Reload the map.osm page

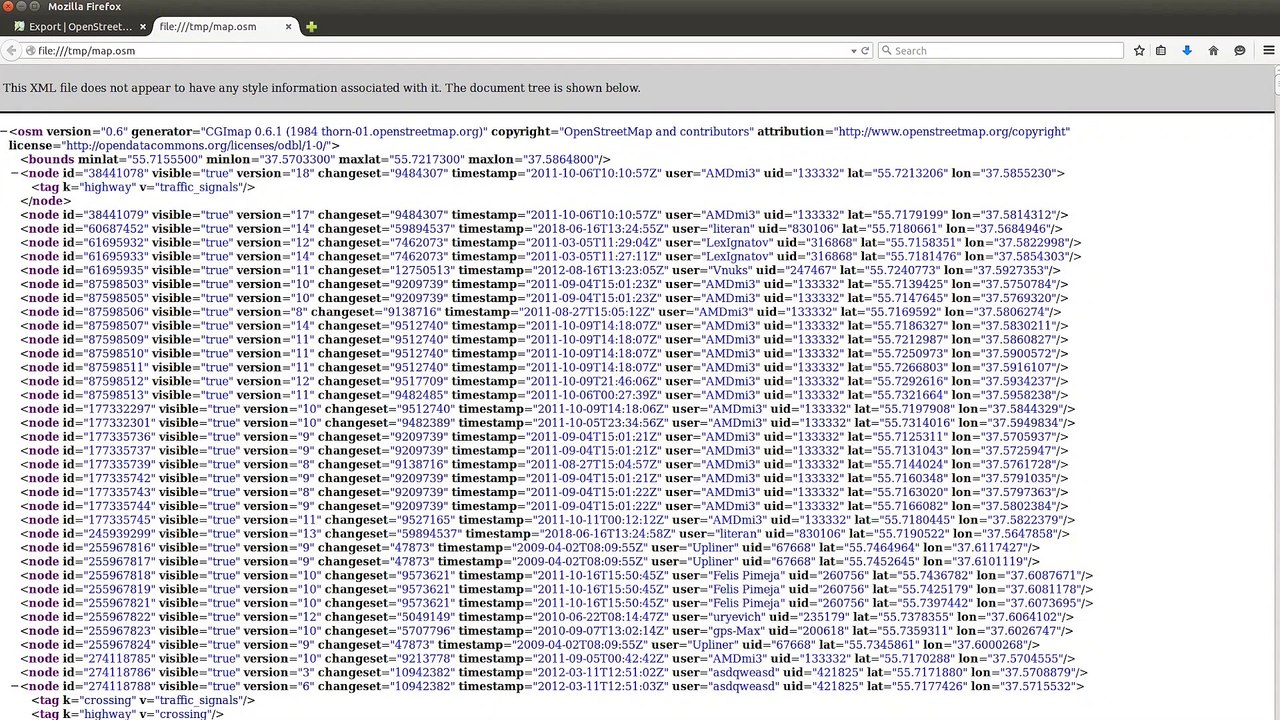865,51
